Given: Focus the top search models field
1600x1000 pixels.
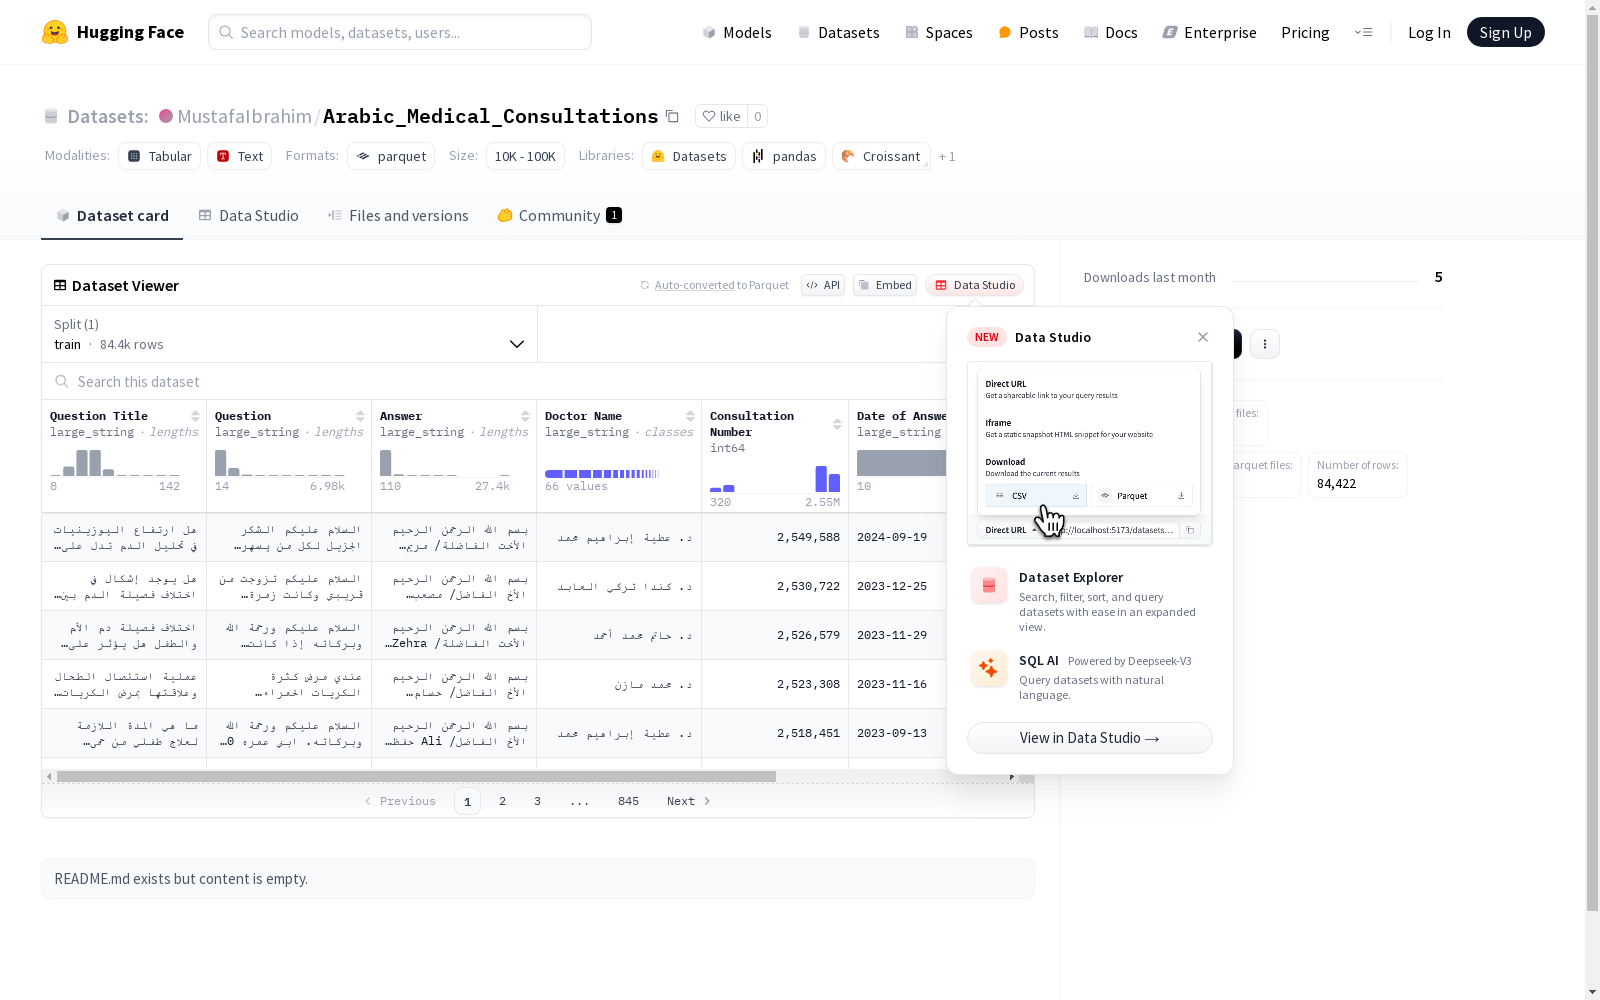Looking at the screenshot, I should click(x=400, y=32).
